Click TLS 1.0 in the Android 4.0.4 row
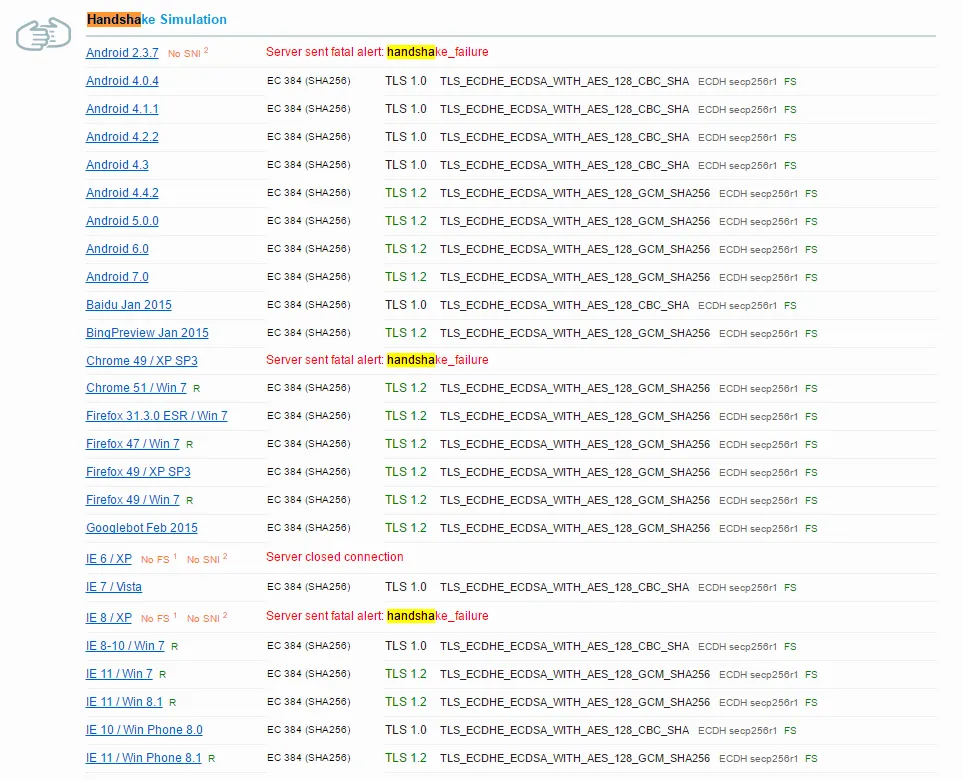 click(406, 81)
